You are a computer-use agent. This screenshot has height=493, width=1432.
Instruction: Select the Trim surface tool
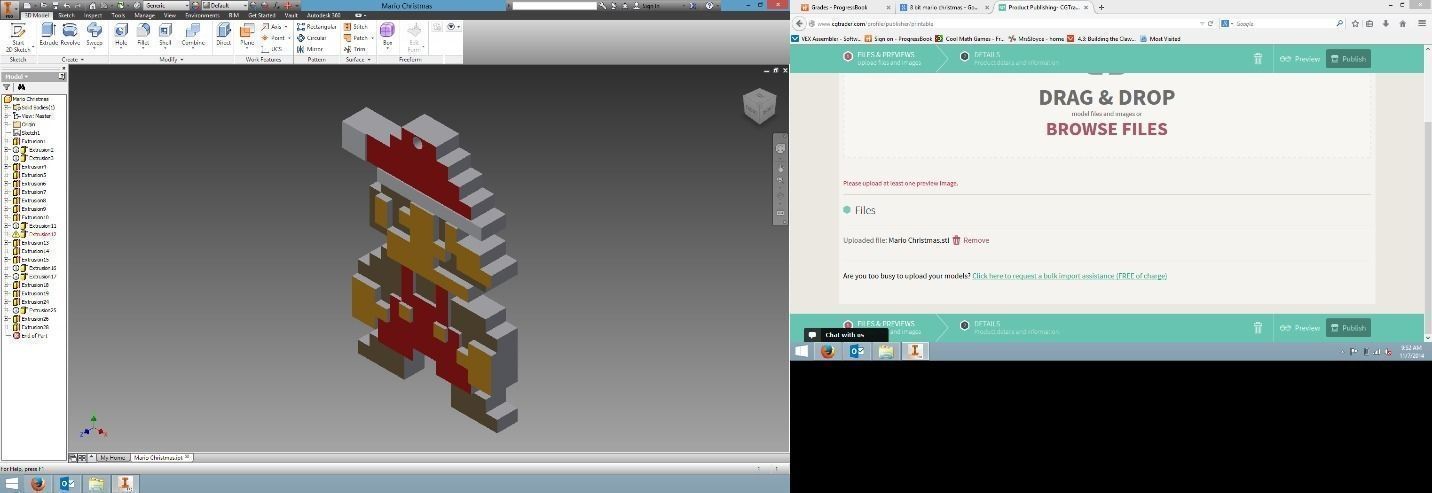tap(355, 48)
